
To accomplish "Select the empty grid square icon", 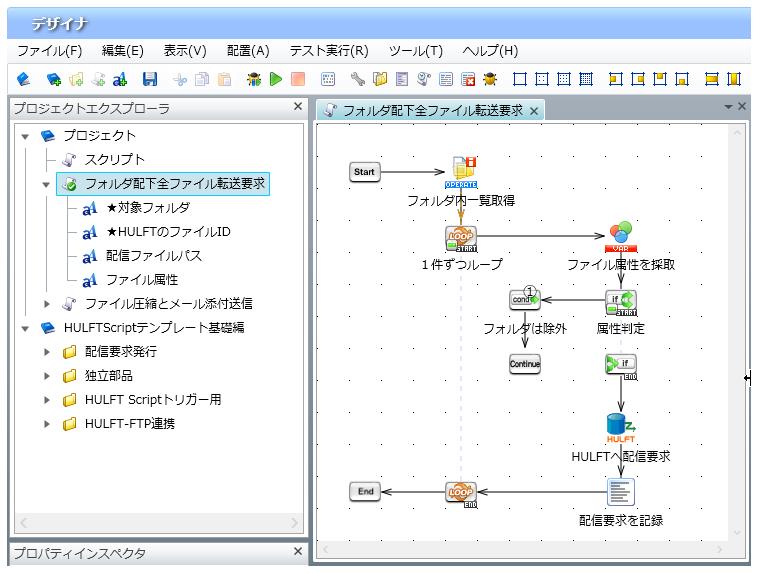I will [520, 79].
